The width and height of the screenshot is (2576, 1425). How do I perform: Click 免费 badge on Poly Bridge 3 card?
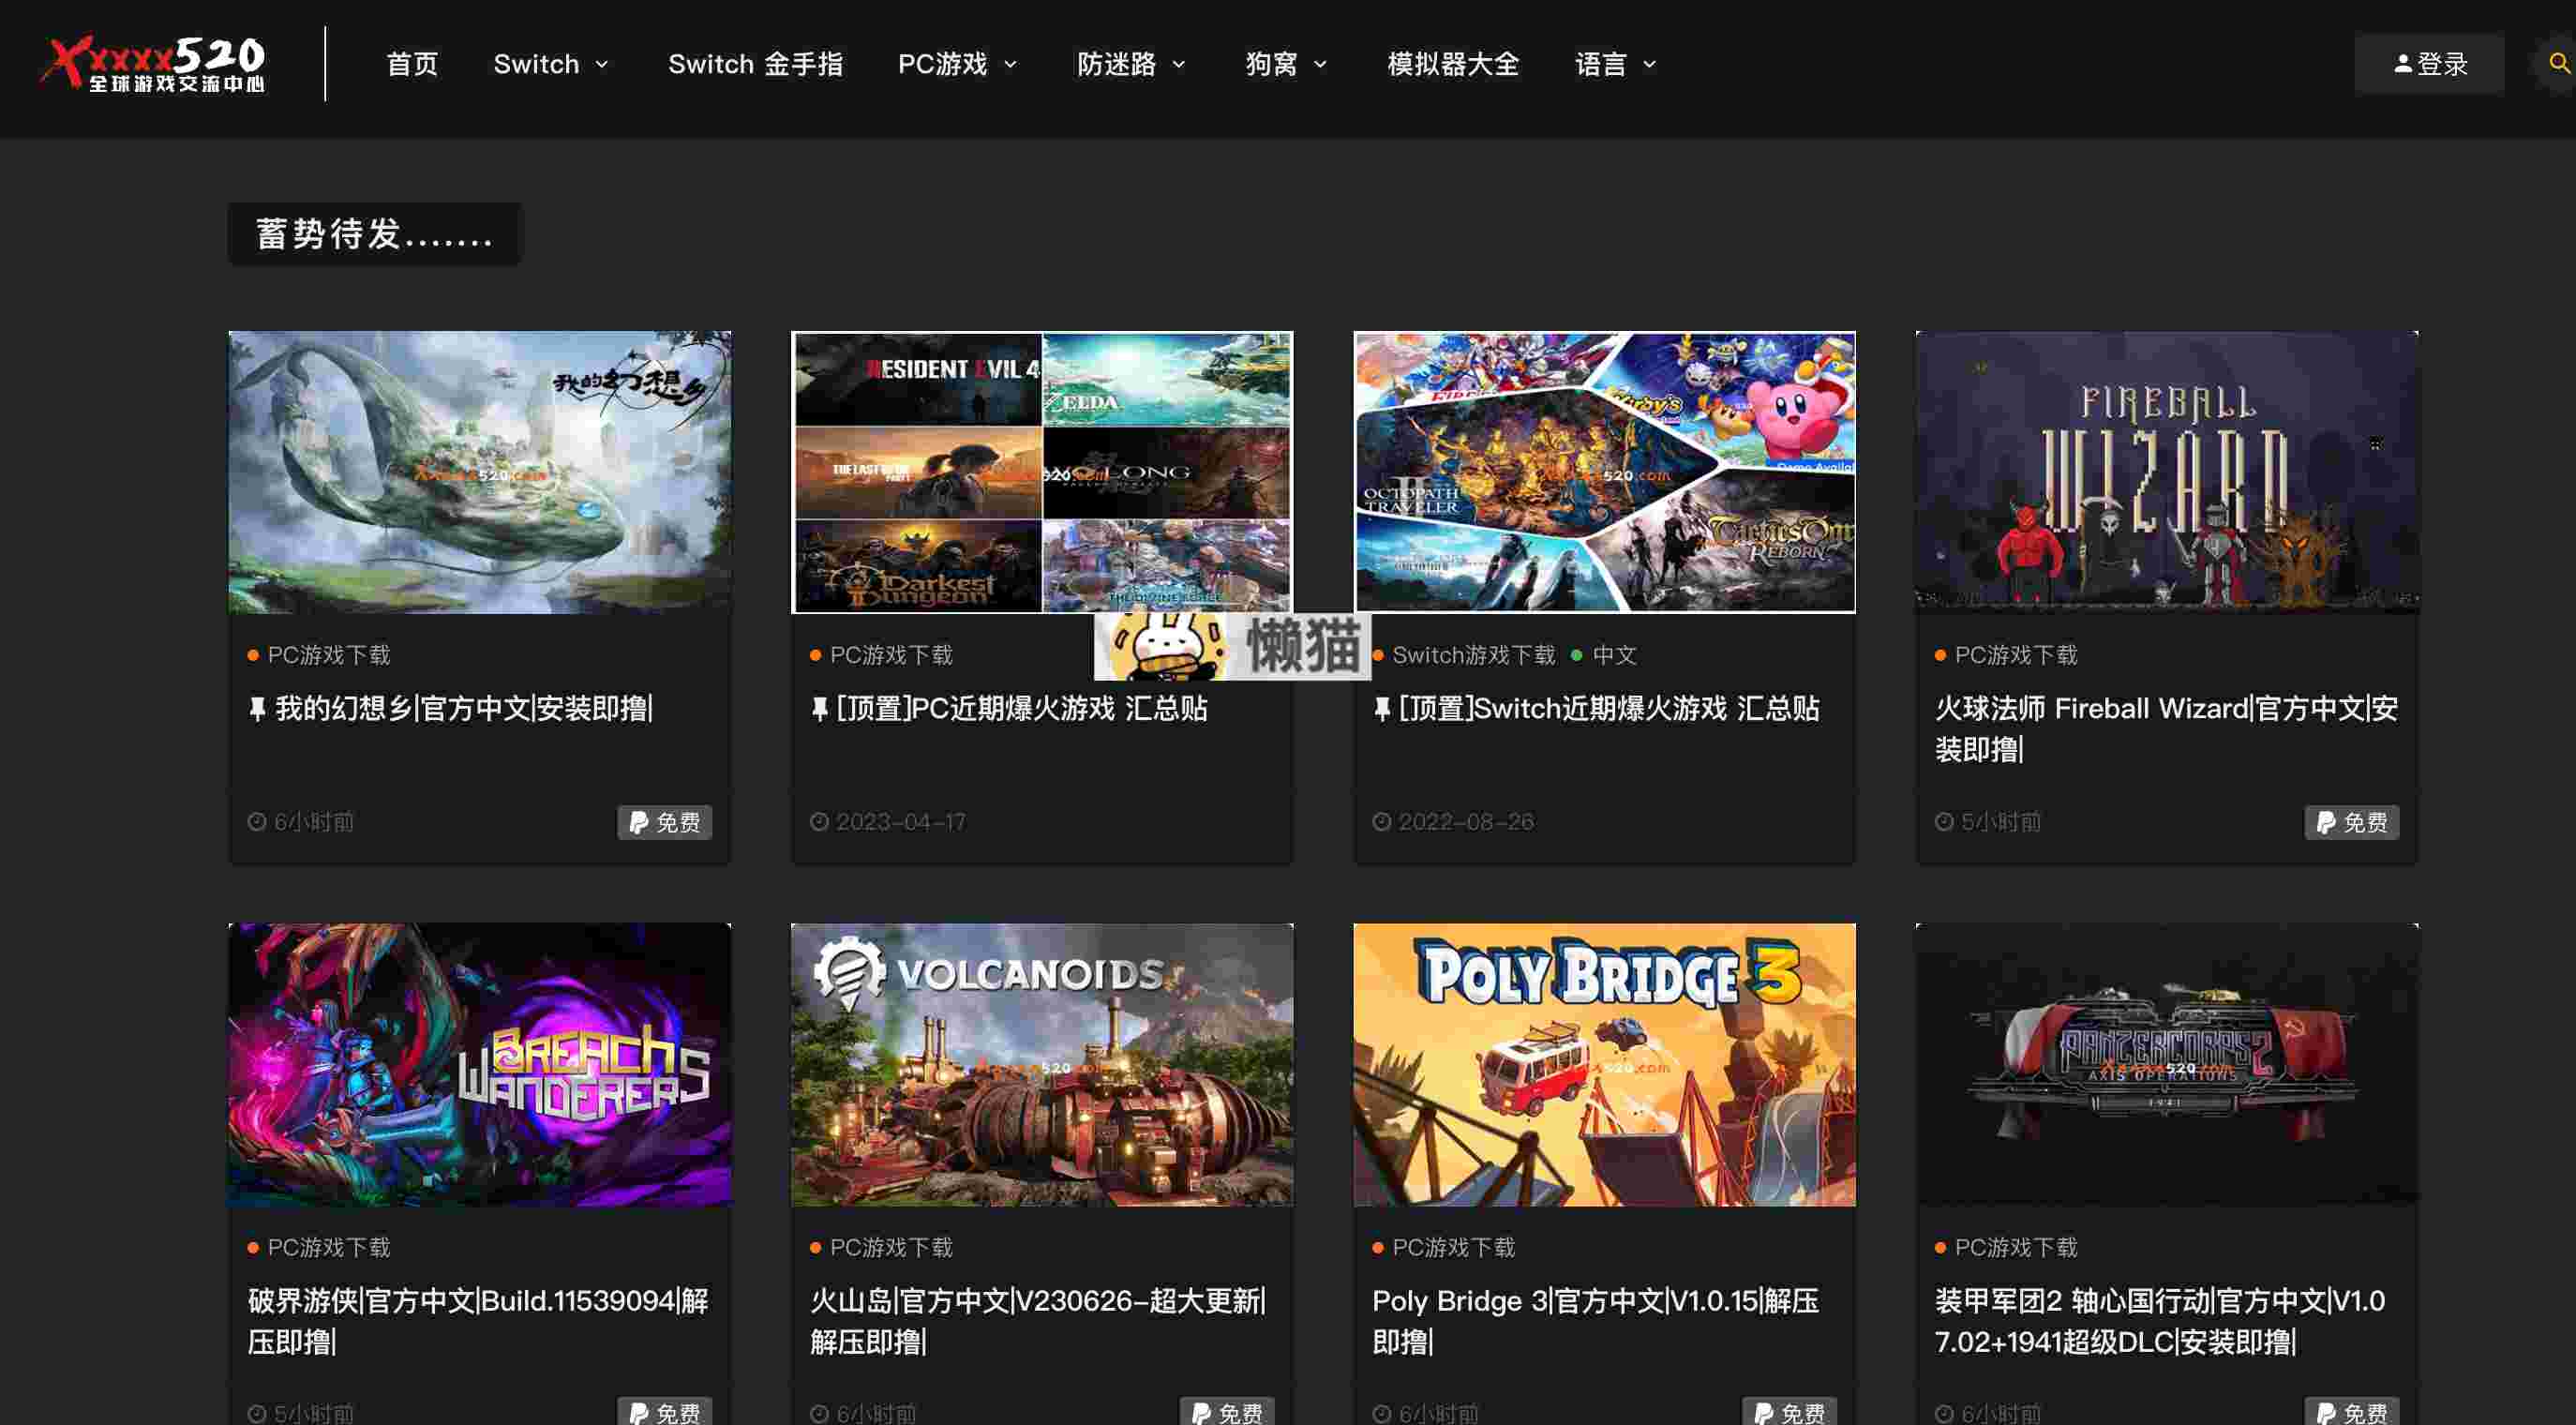(1789, 1412)
